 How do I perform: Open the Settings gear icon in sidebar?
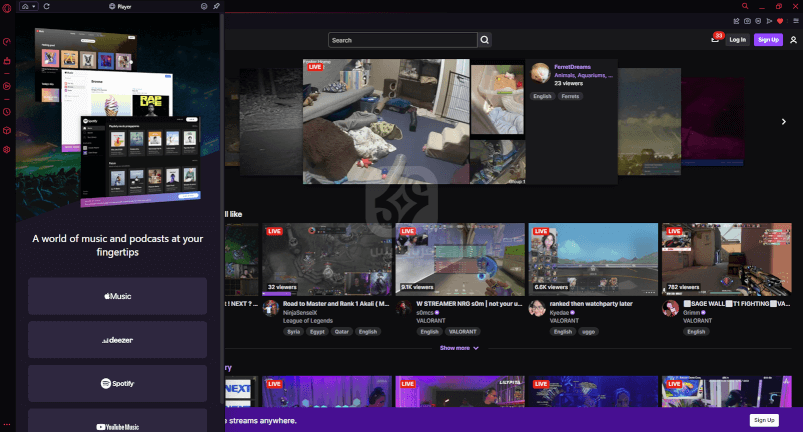(x=7, y=149)
